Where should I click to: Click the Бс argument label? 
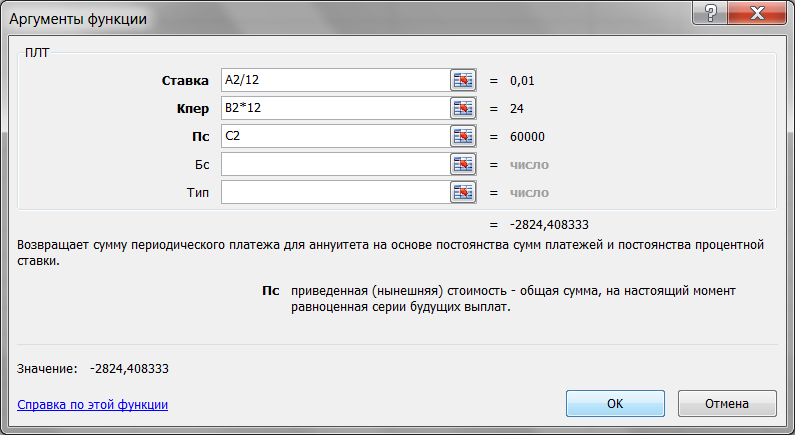[202, 165]
